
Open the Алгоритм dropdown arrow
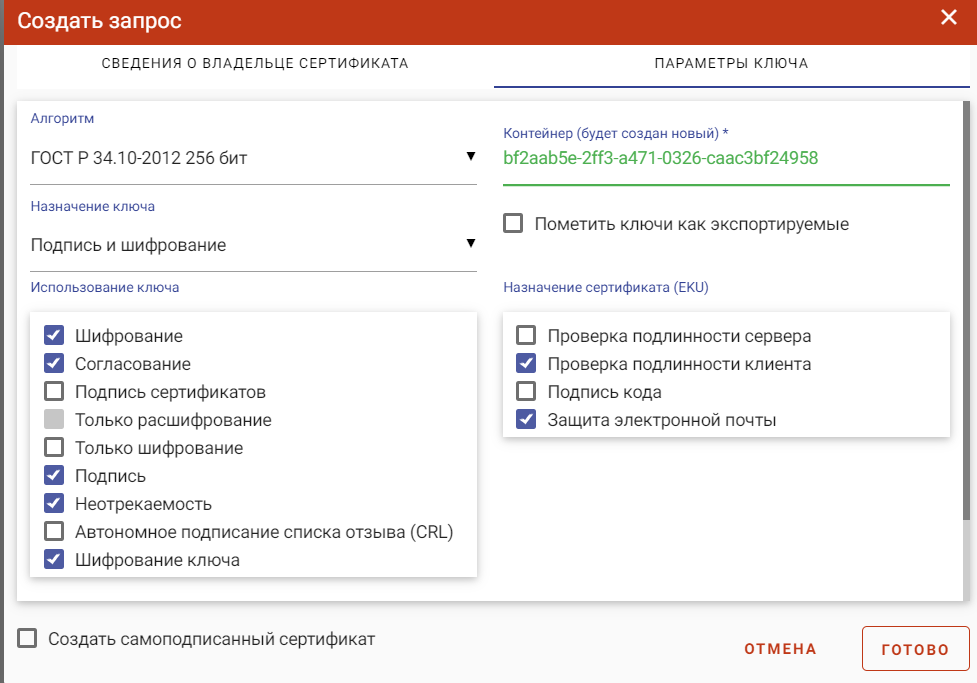point(471,156)
